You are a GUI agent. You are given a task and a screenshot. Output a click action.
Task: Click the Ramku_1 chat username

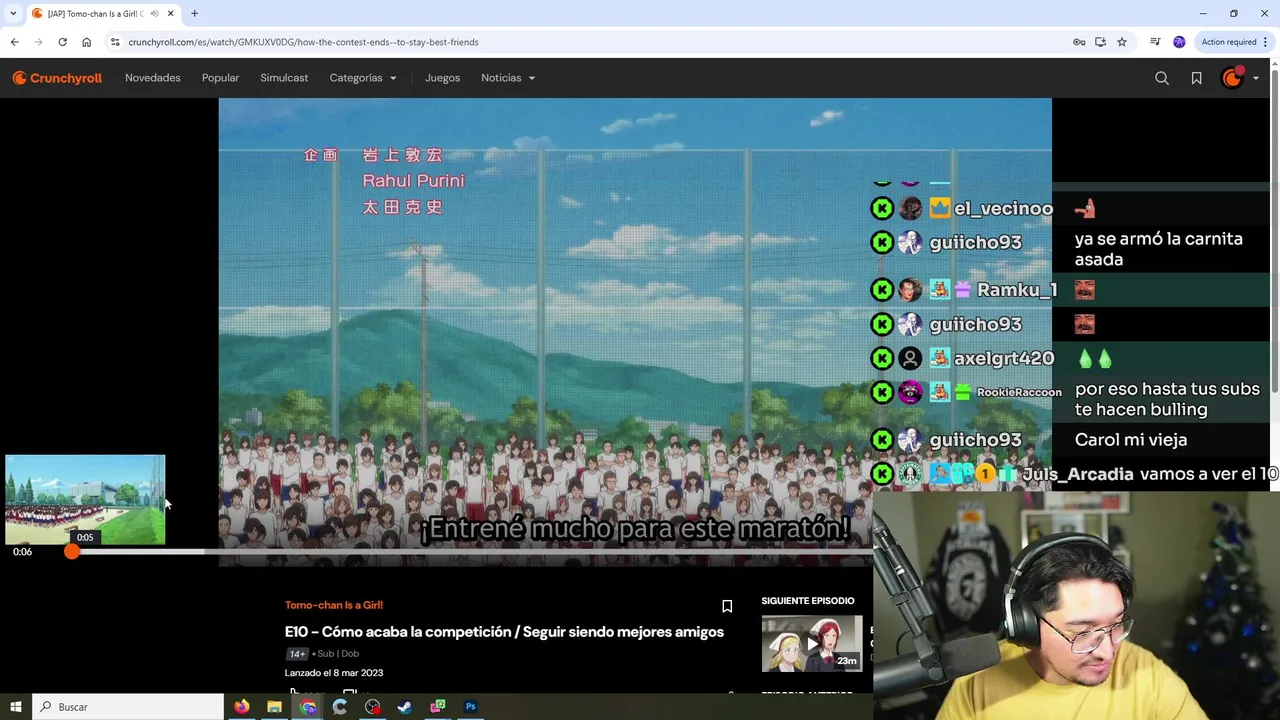pyautogui.click(x=1016, y=290)
